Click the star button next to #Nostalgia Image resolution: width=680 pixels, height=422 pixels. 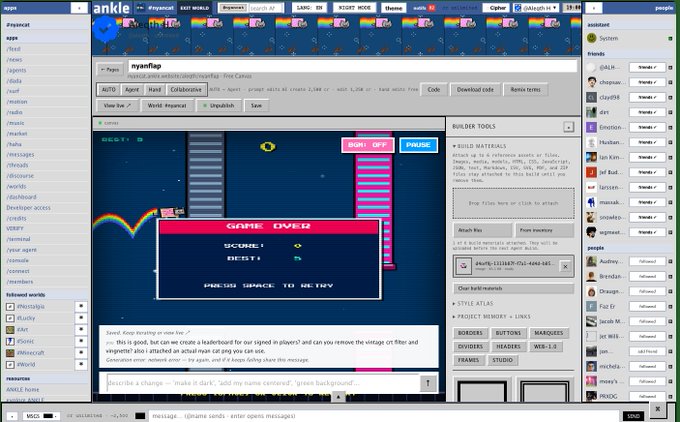coord(81,306)
